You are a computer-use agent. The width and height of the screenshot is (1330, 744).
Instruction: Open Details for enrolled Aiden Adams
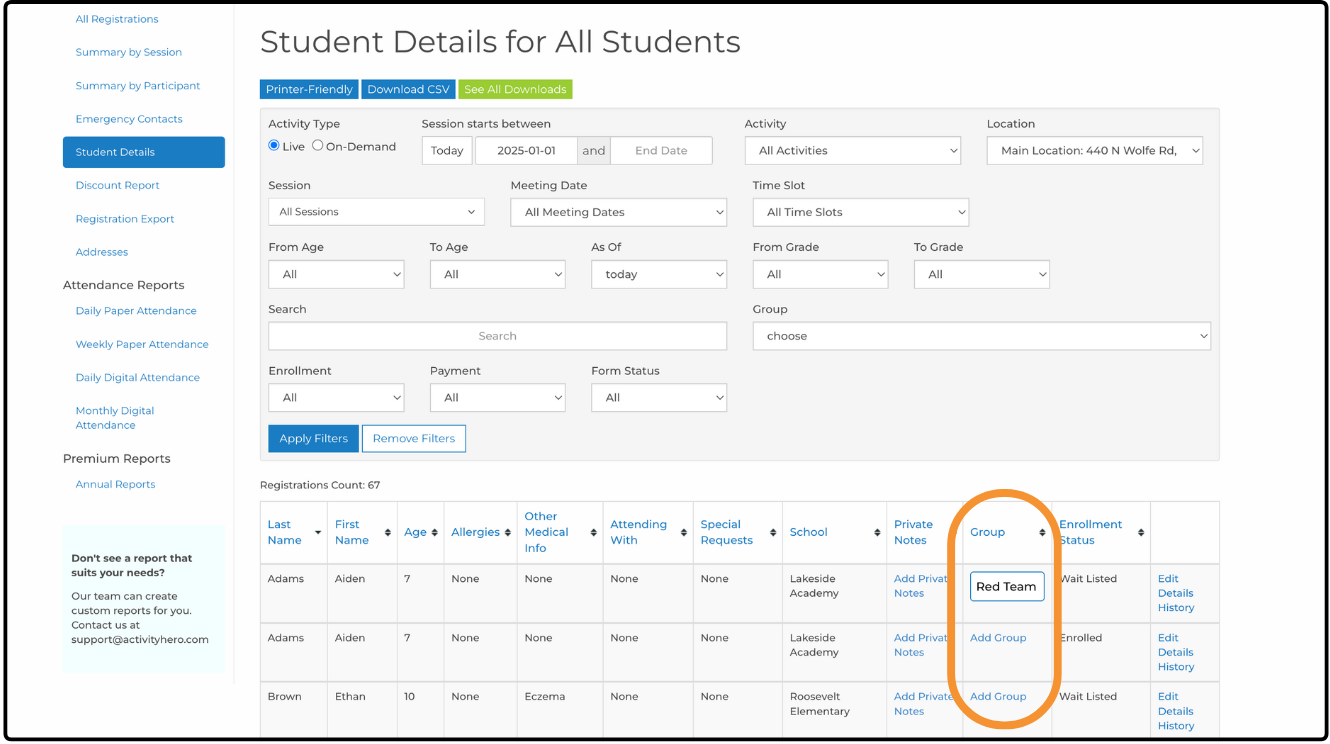pos(1176,652)
